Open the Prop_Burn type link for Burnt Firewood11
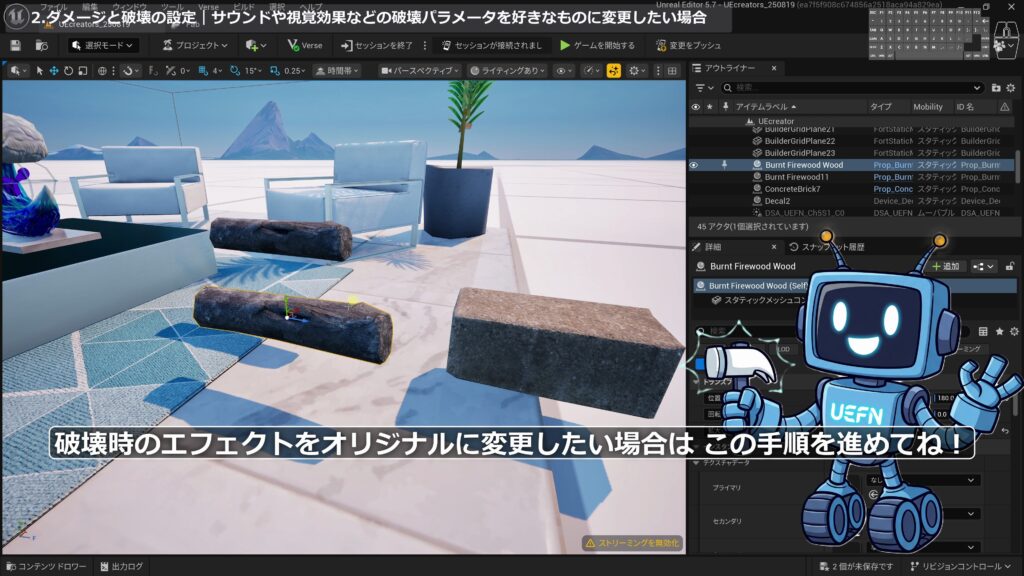The image size is (1024, 576). (x=893, y=177)
